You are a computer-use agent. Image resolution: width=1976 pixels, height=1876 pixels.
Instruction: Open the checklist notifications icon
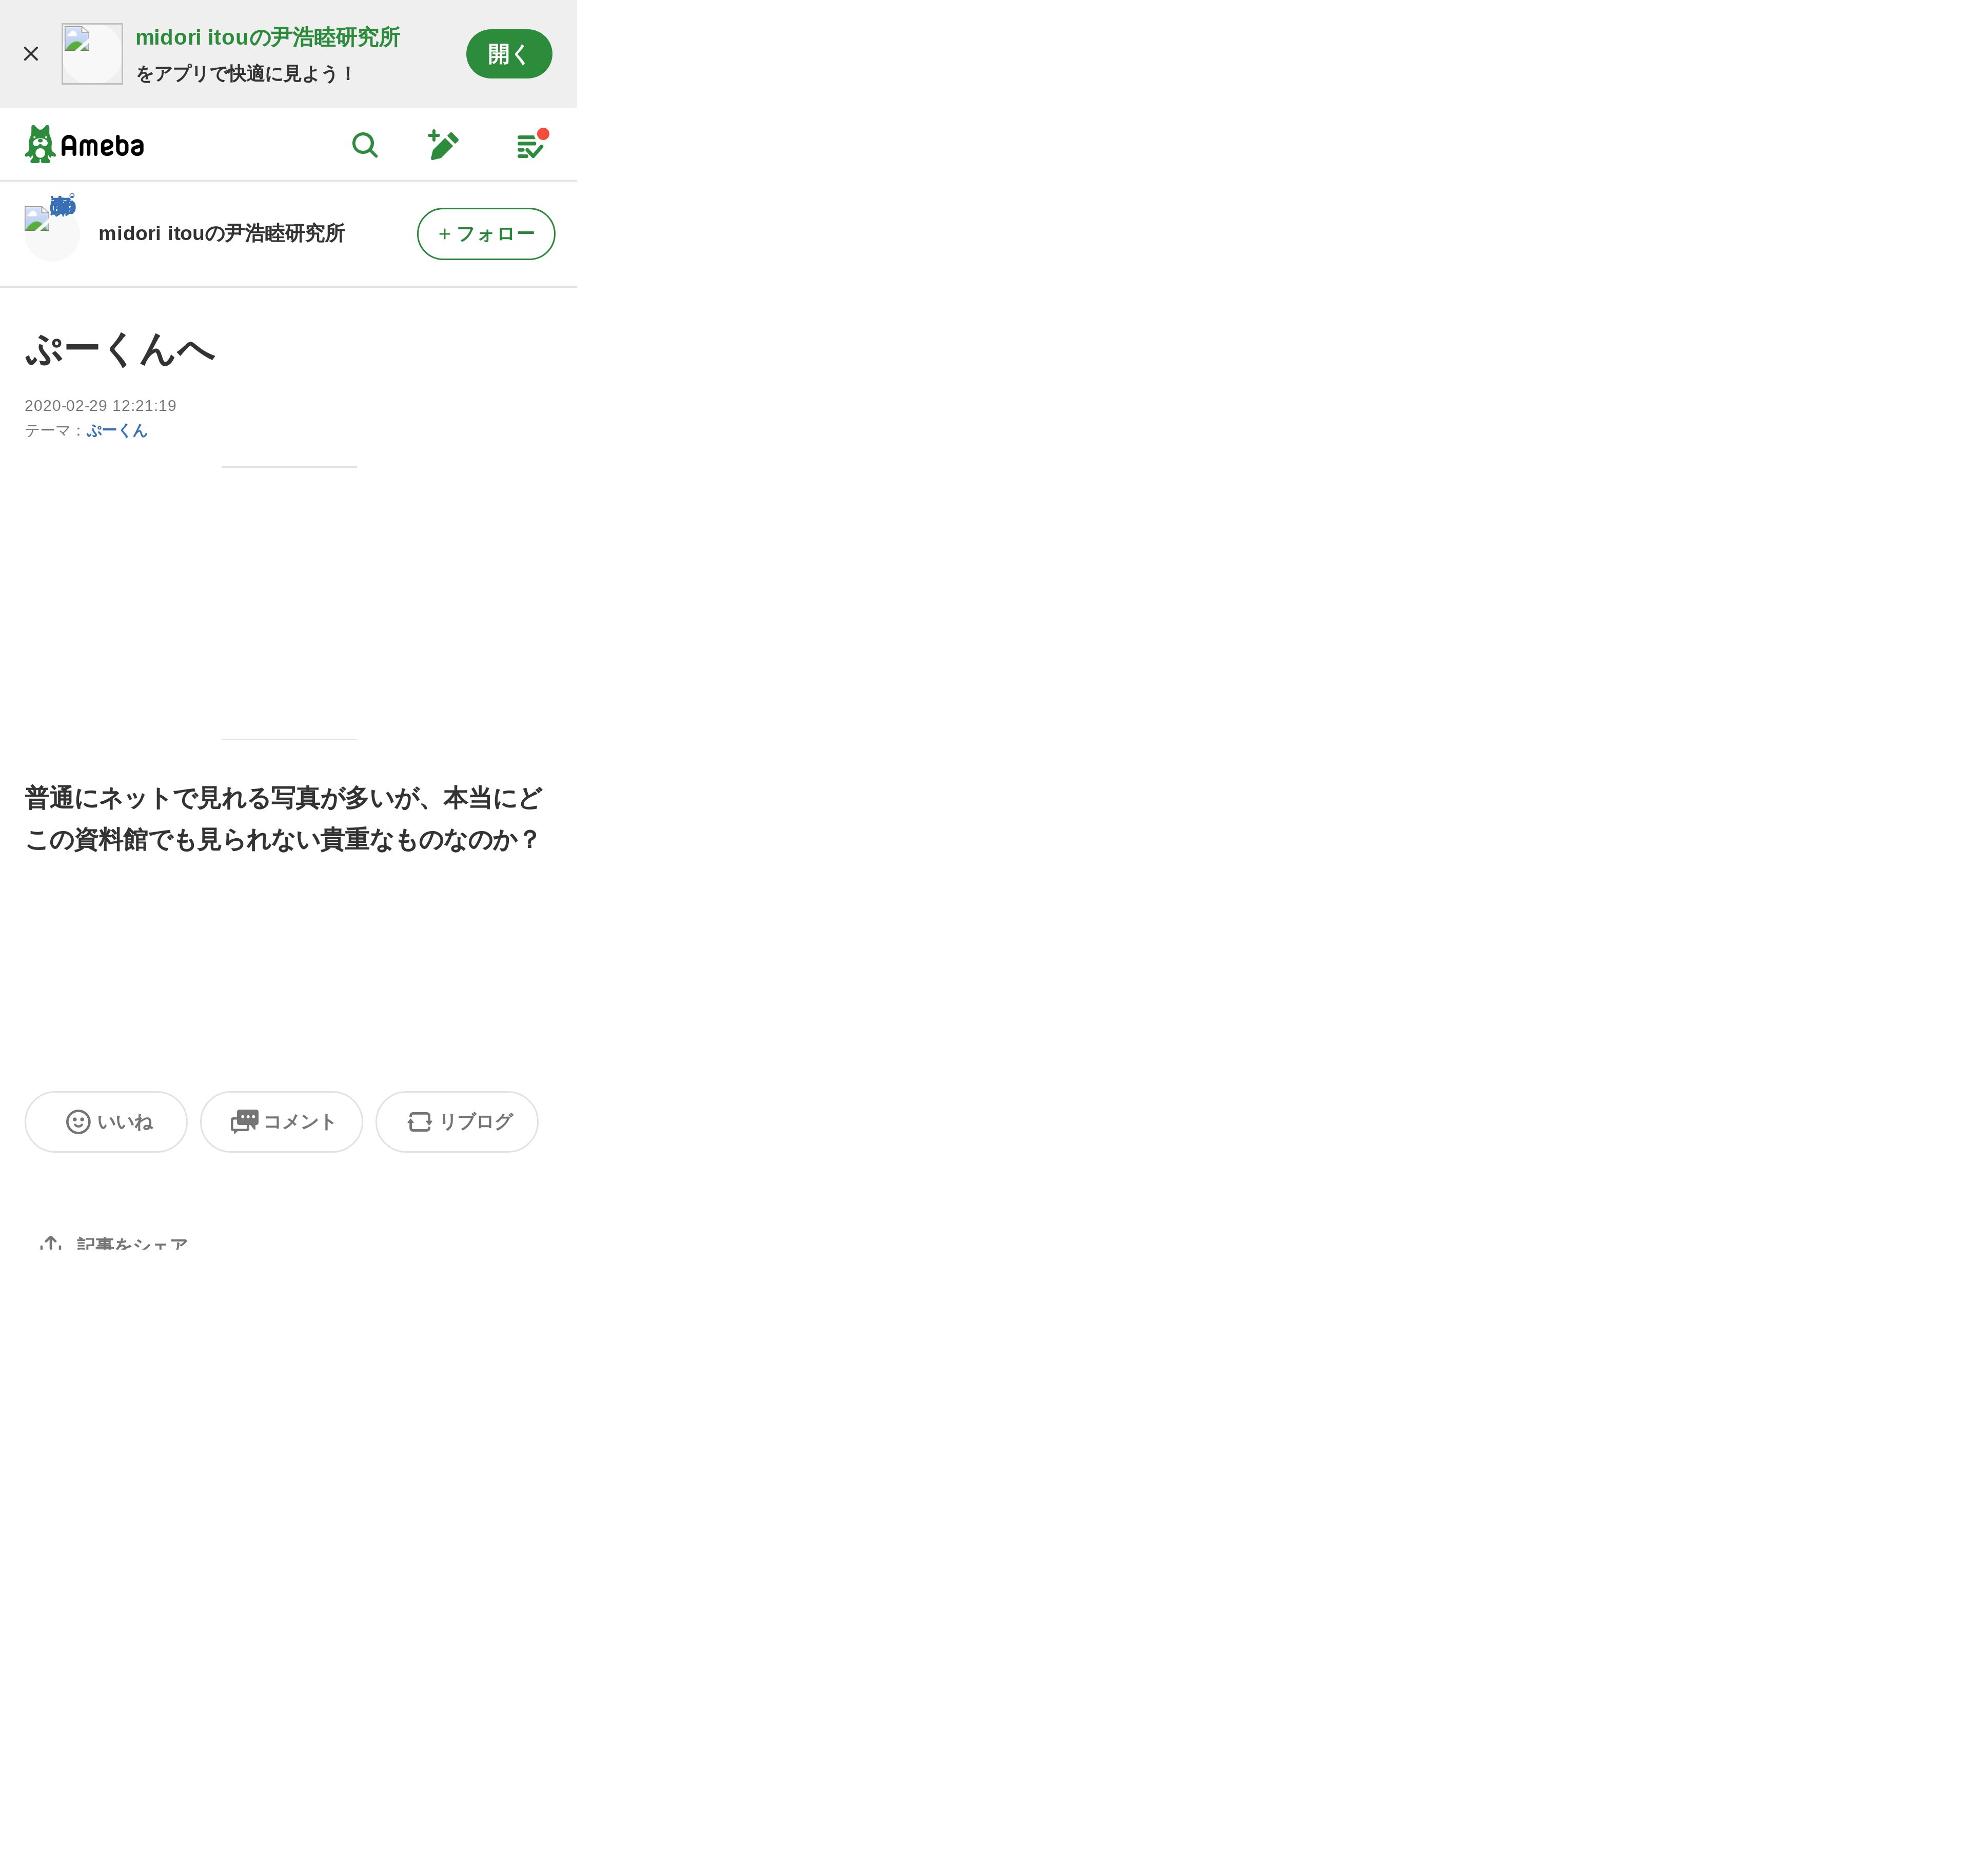pos(531,145)
